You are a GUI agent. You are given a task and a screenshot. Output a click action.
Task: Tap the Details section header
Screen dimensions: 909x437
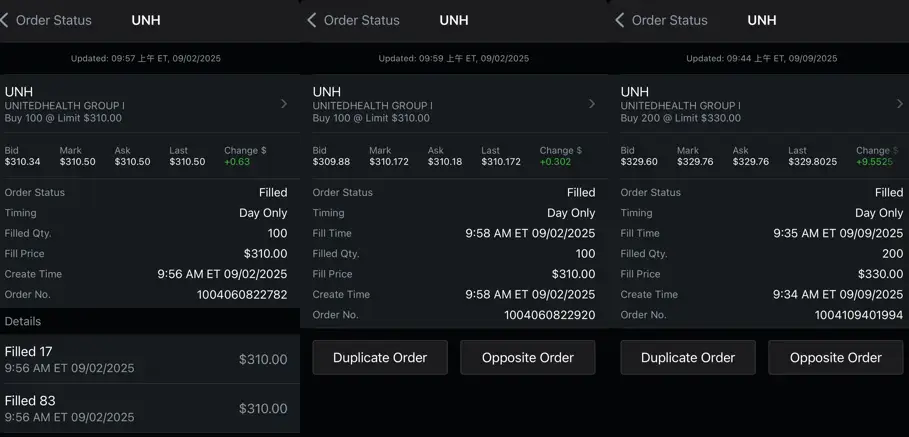[150, 321]
